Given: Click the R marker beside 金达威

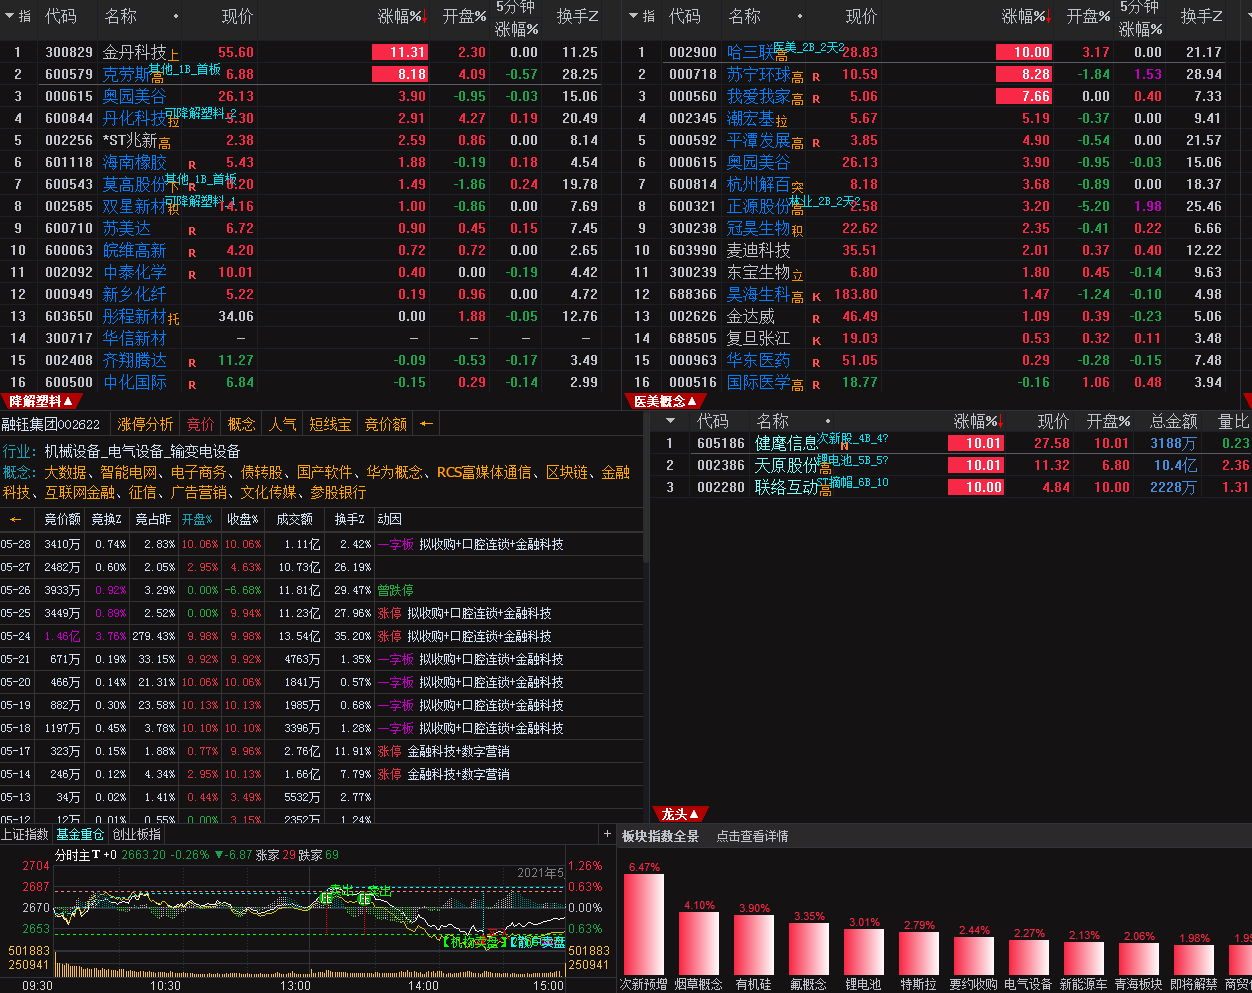Looking at the screenshot, I should [816, 319].
